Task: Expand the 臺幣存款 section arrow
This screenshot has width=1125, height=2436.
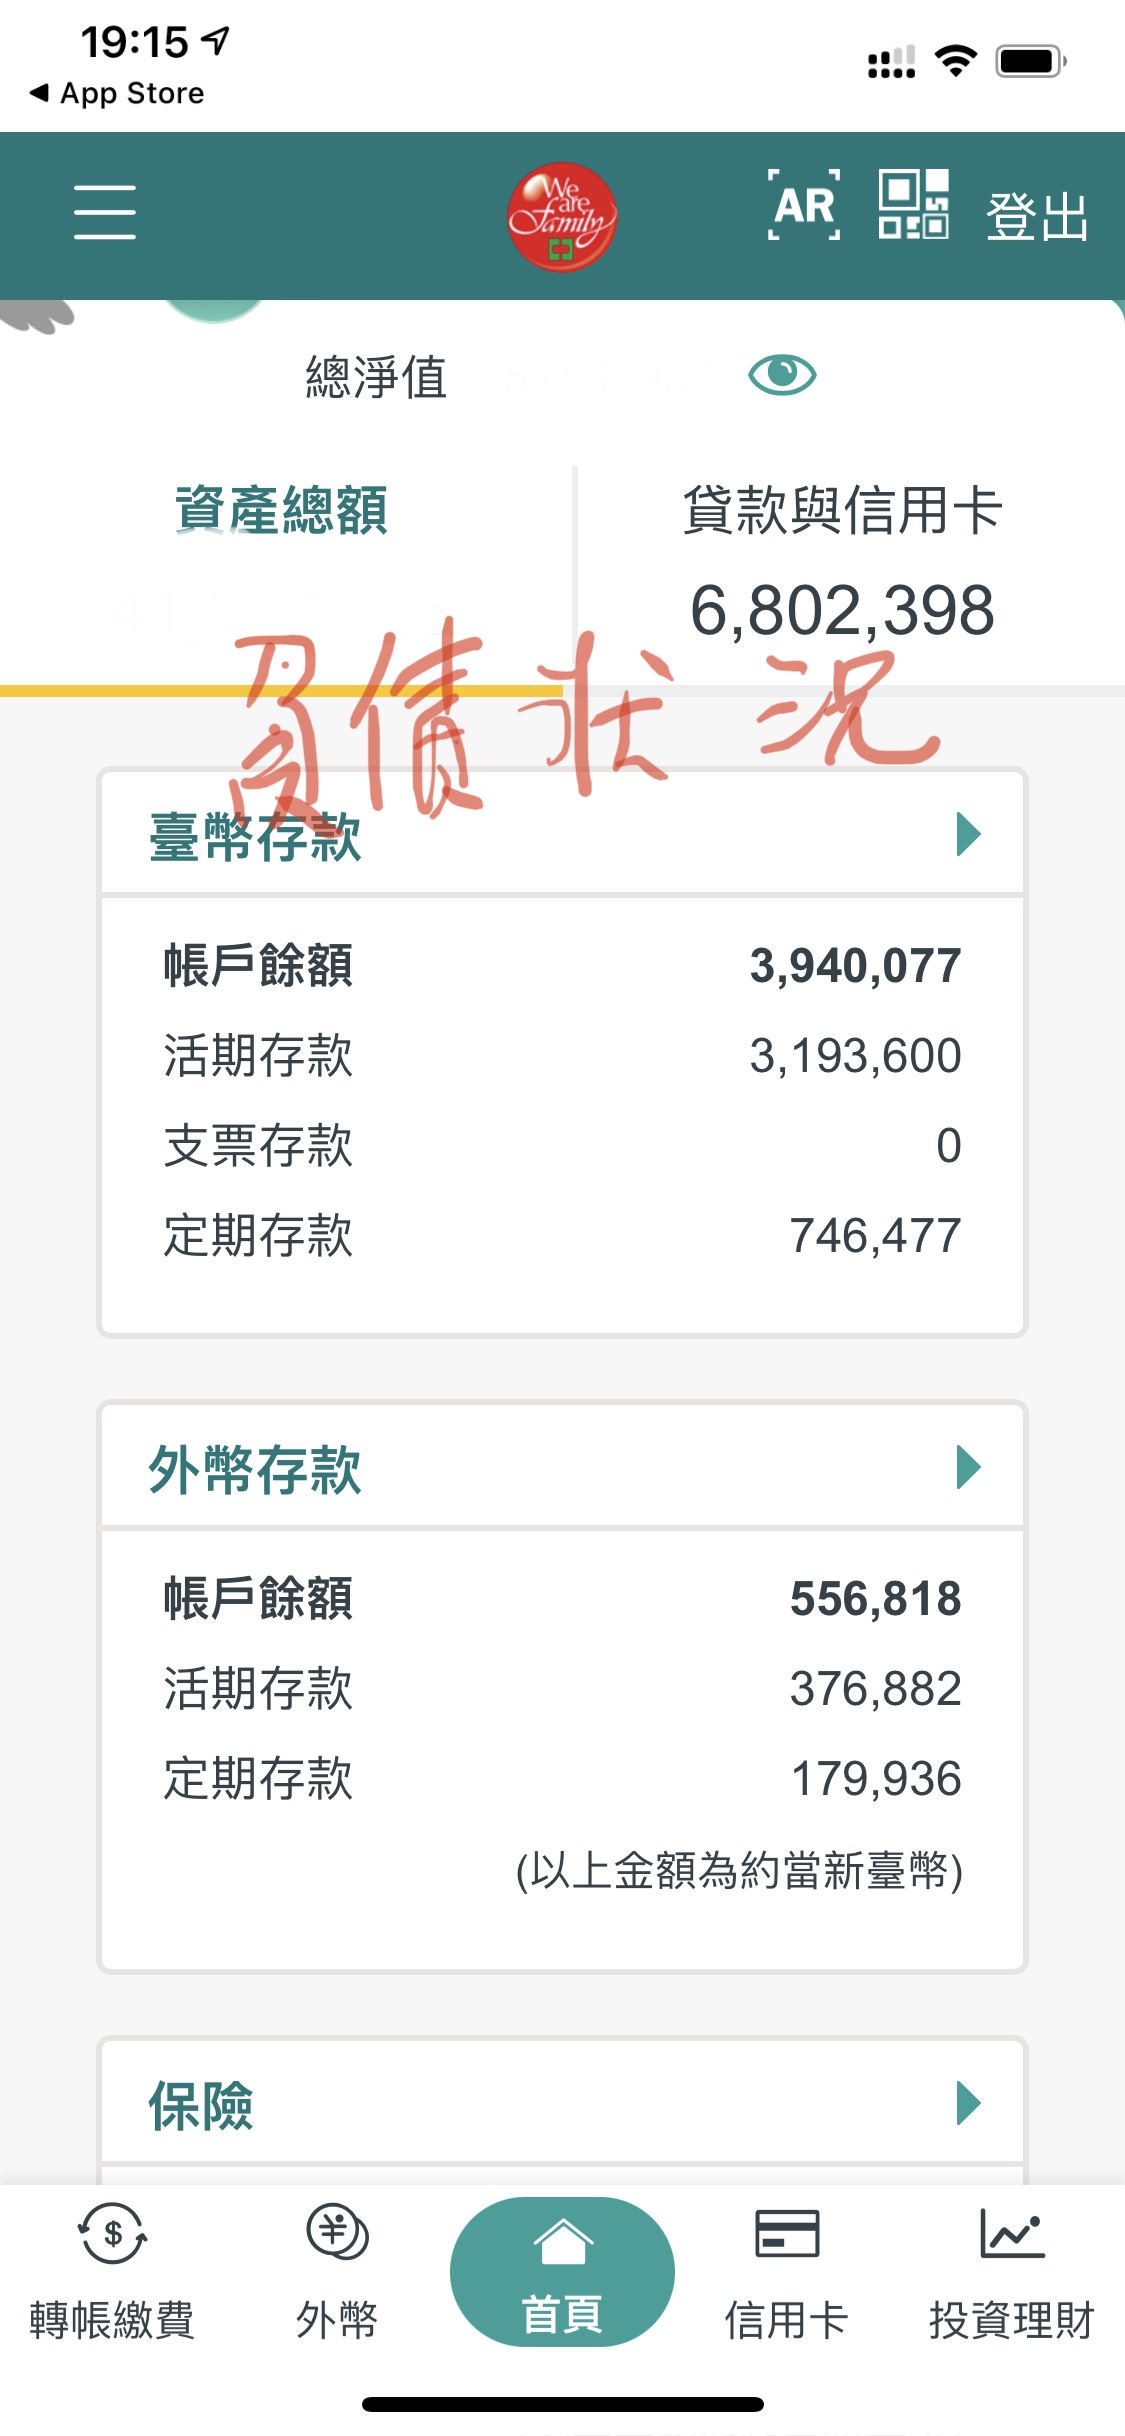Action: (x=967, y=834)
